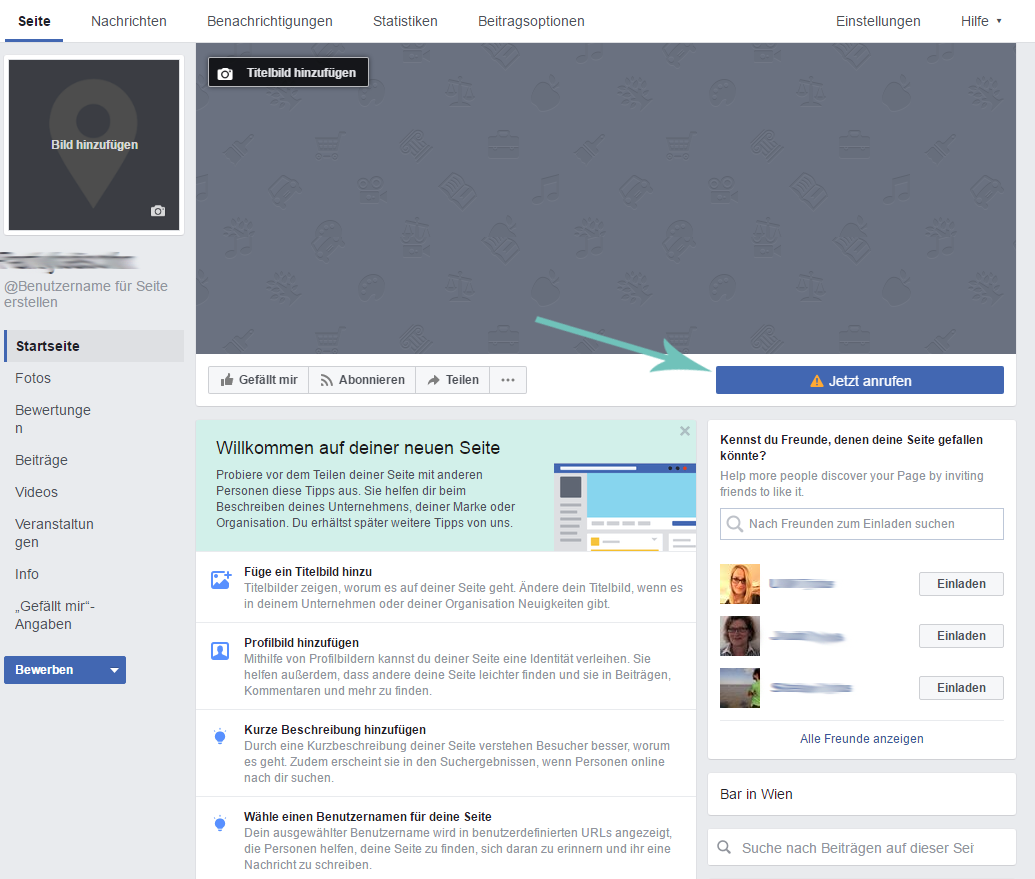Click Willkommen auf deiner neuen Seite heading
This screenshot has width=1035, height=879.
358,448
